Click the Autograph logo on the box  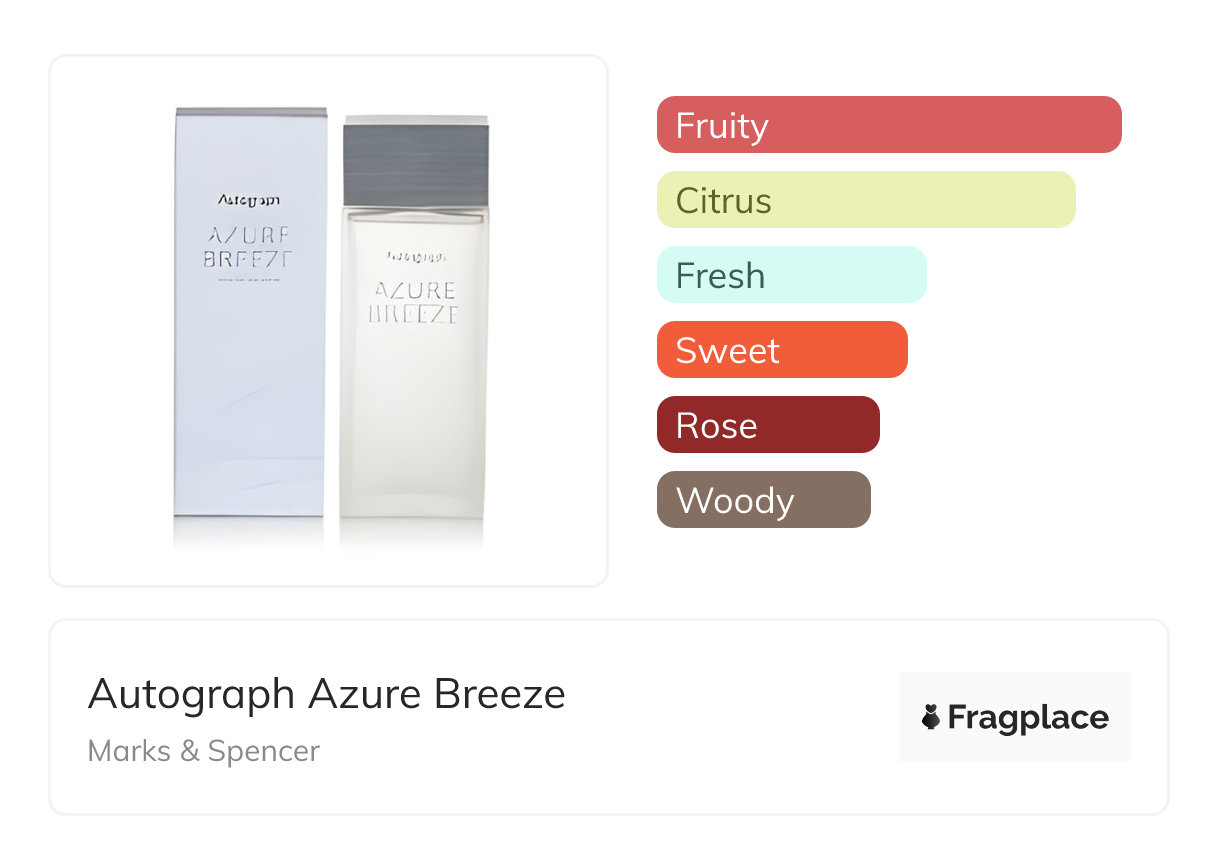click(249, 199)
